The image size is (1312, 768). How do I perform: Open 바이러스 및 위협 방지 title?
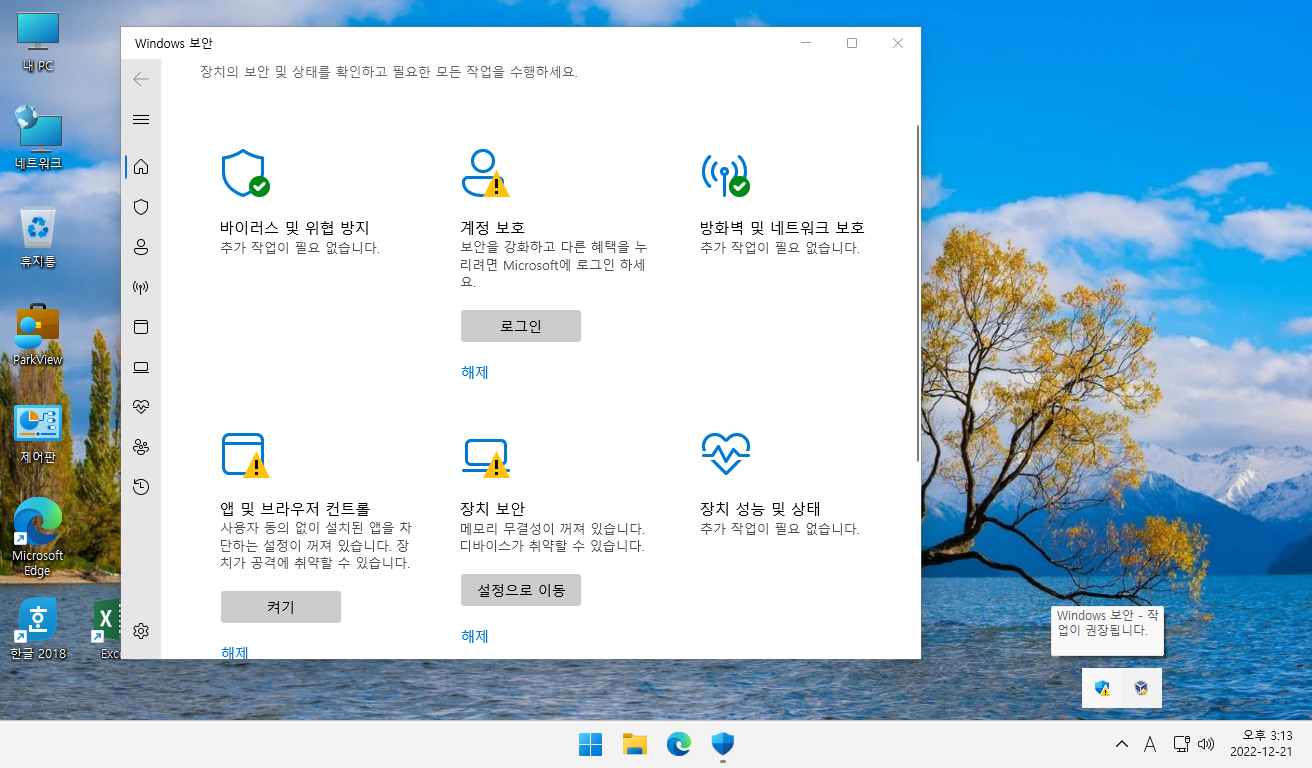click(x=295, y=227)
